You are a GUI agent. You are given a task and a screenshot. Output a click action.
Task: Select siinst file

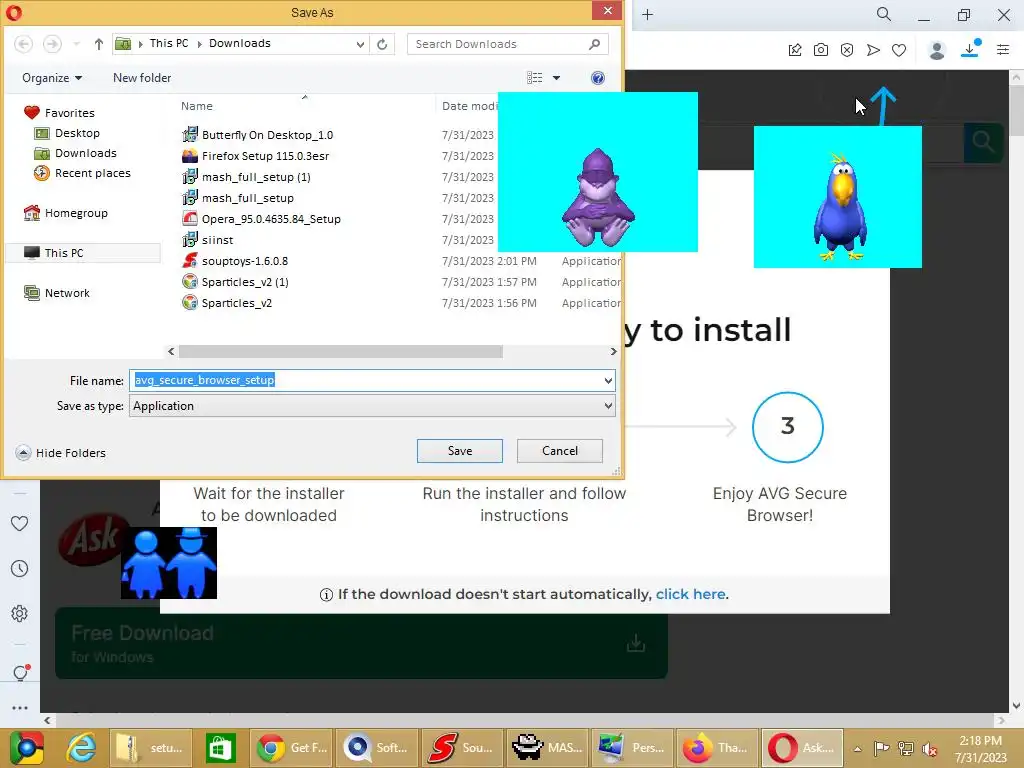point(208,240)
